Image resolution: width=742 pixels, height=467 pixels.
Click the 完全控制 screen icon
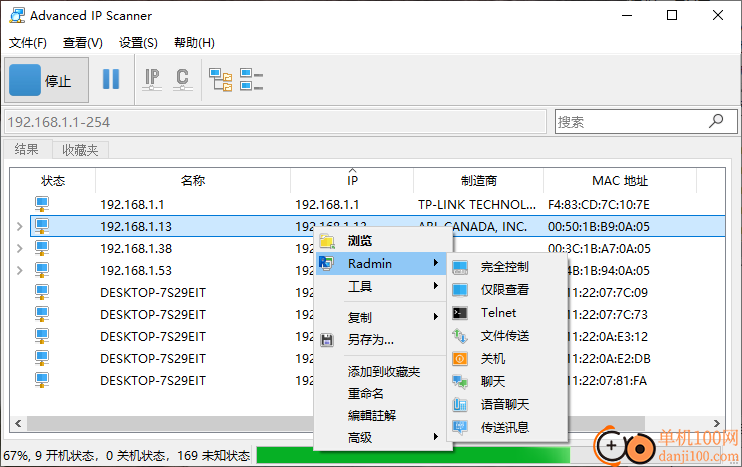[460, 267]
